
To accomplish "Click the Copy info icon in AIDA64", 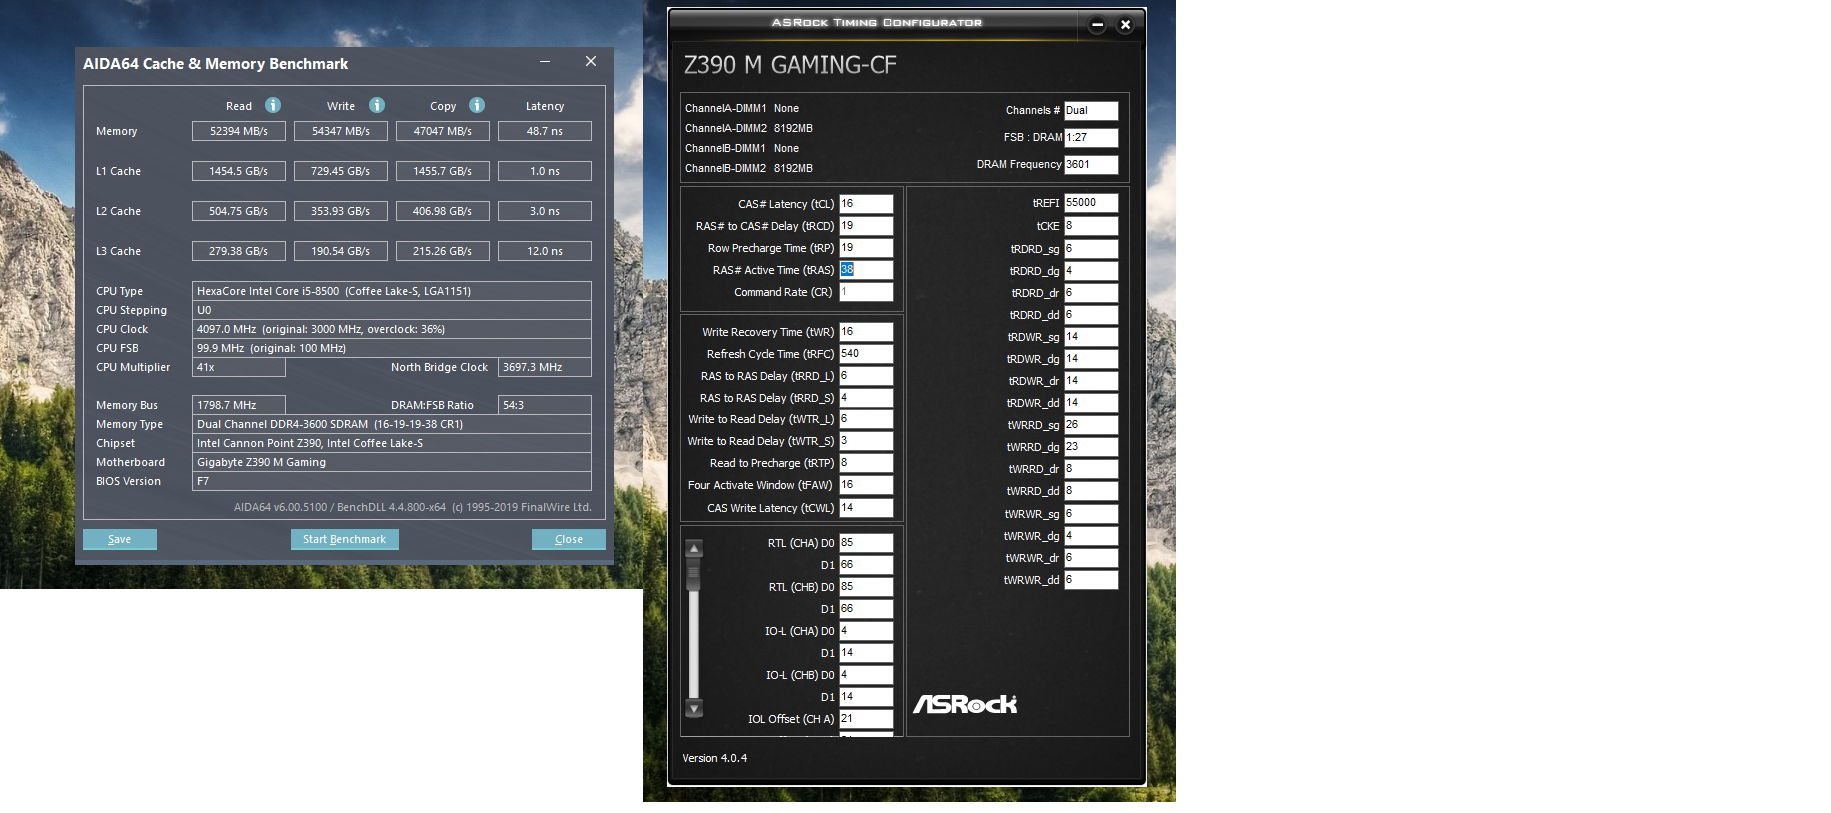I will (477, 105).
